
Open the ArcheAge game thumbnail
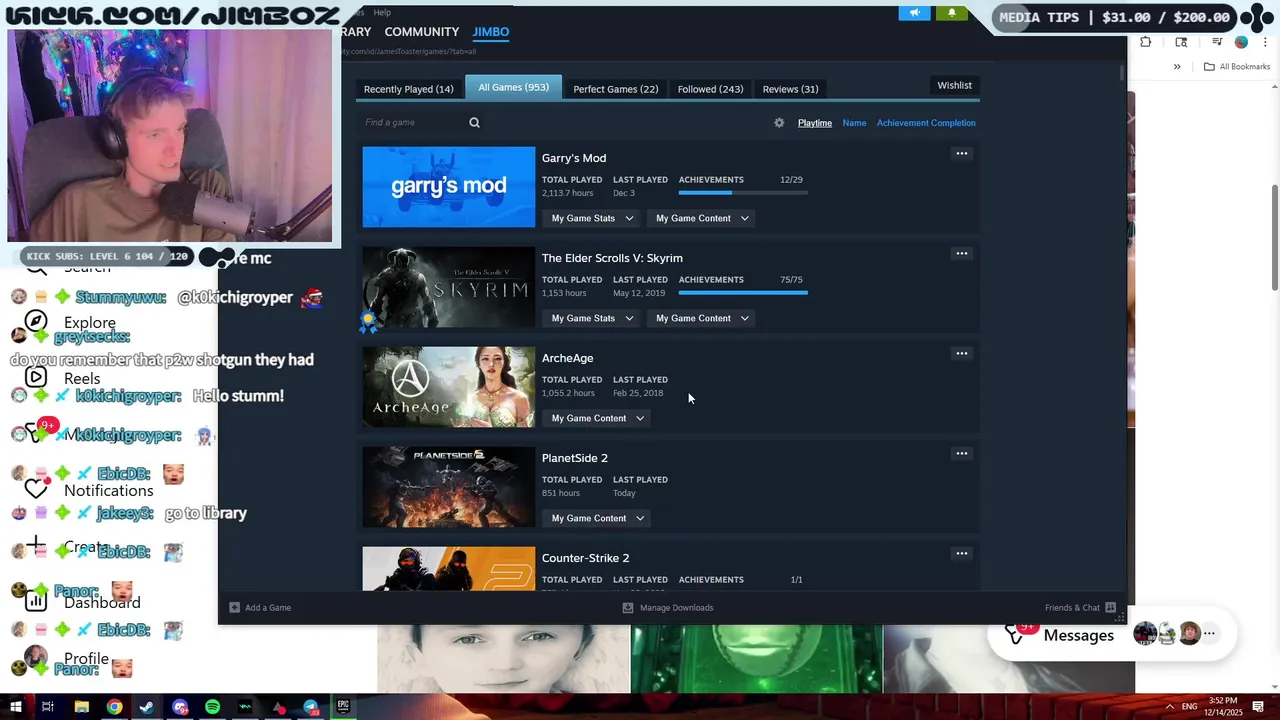(449, 387)
